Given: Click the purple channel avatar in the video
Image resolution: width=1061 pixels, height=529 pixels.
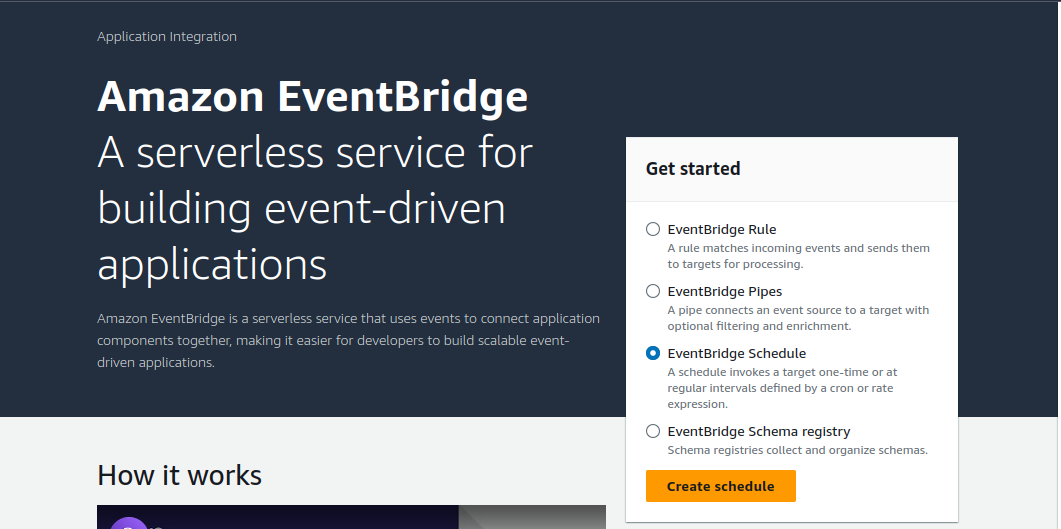Looking at the screenshot, I should pyautogui.click(x=128, y=523).
